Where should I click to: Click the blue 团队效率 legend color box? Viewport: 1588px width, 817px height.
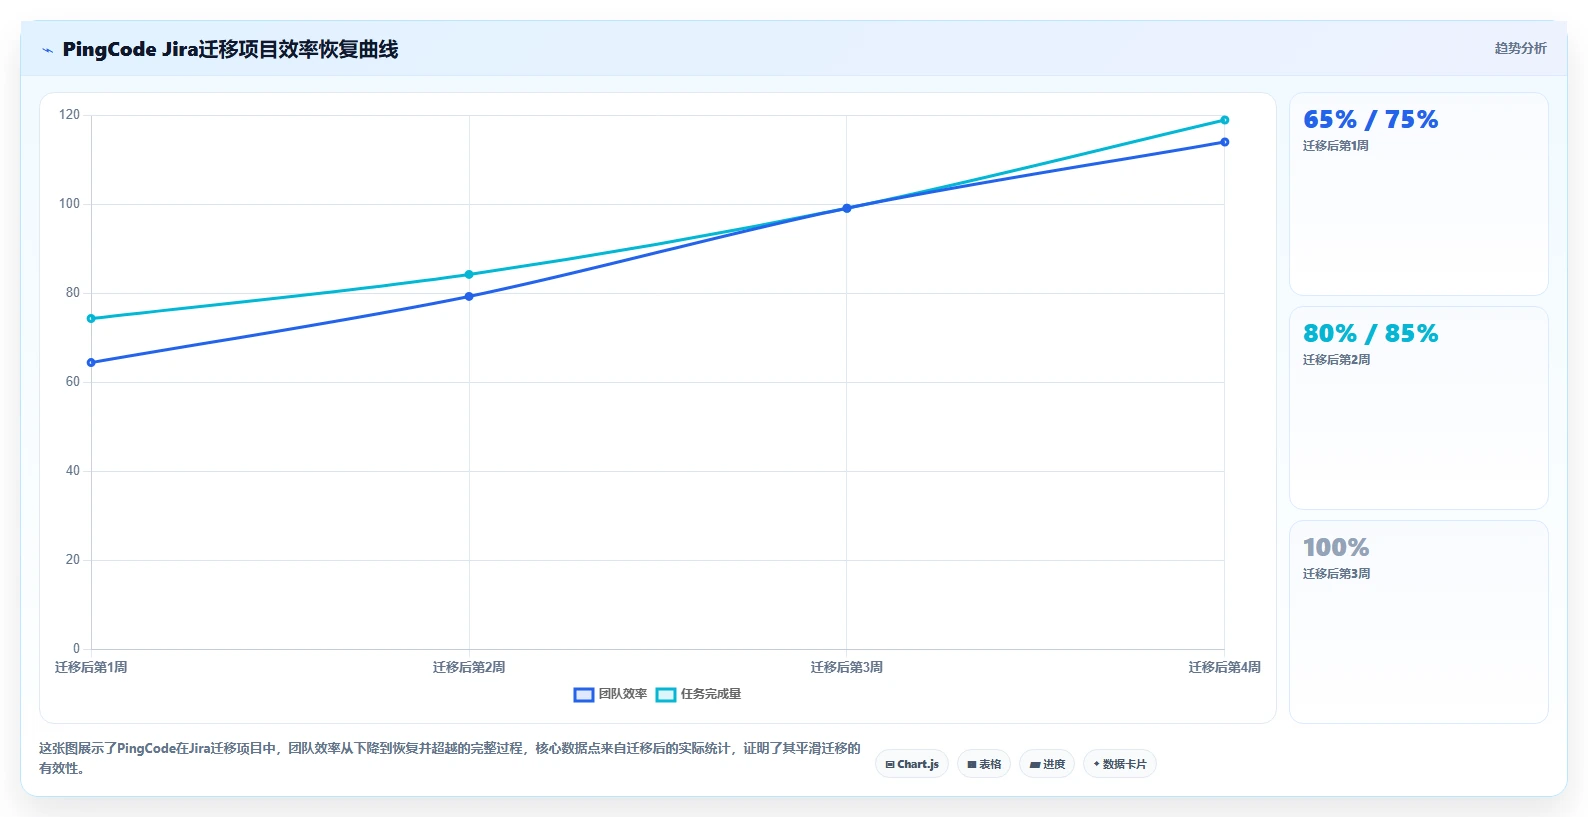tap(584, 695)
